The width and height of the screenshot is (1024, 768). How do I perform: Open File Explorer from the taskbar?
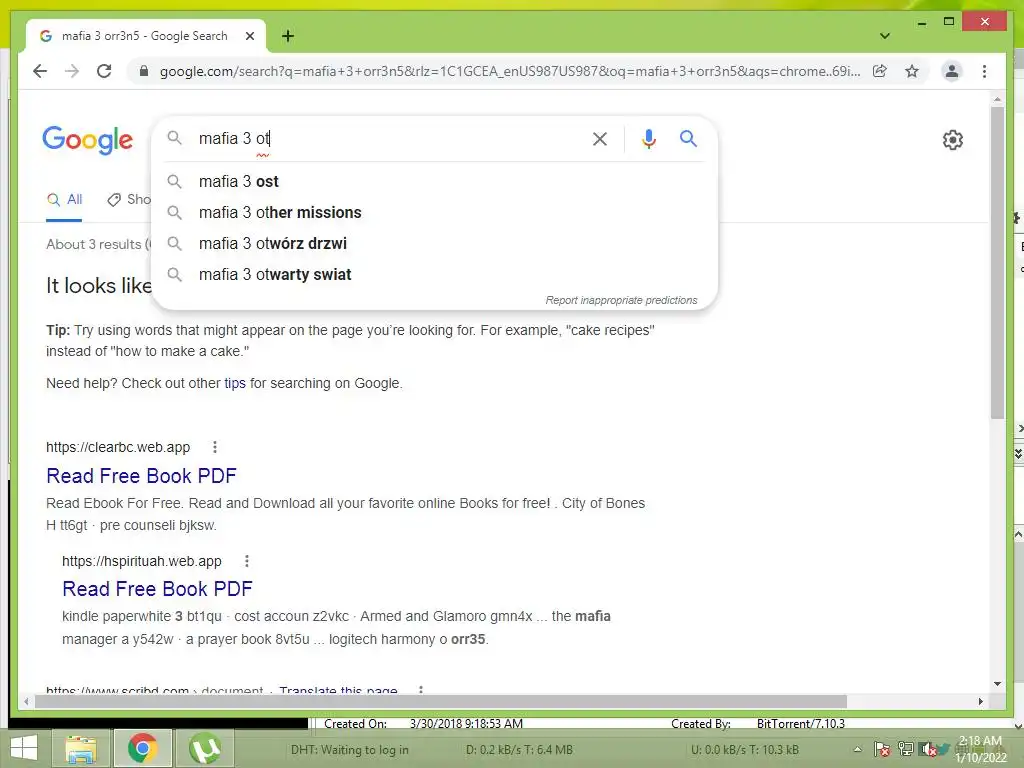[x=80, y=748]
